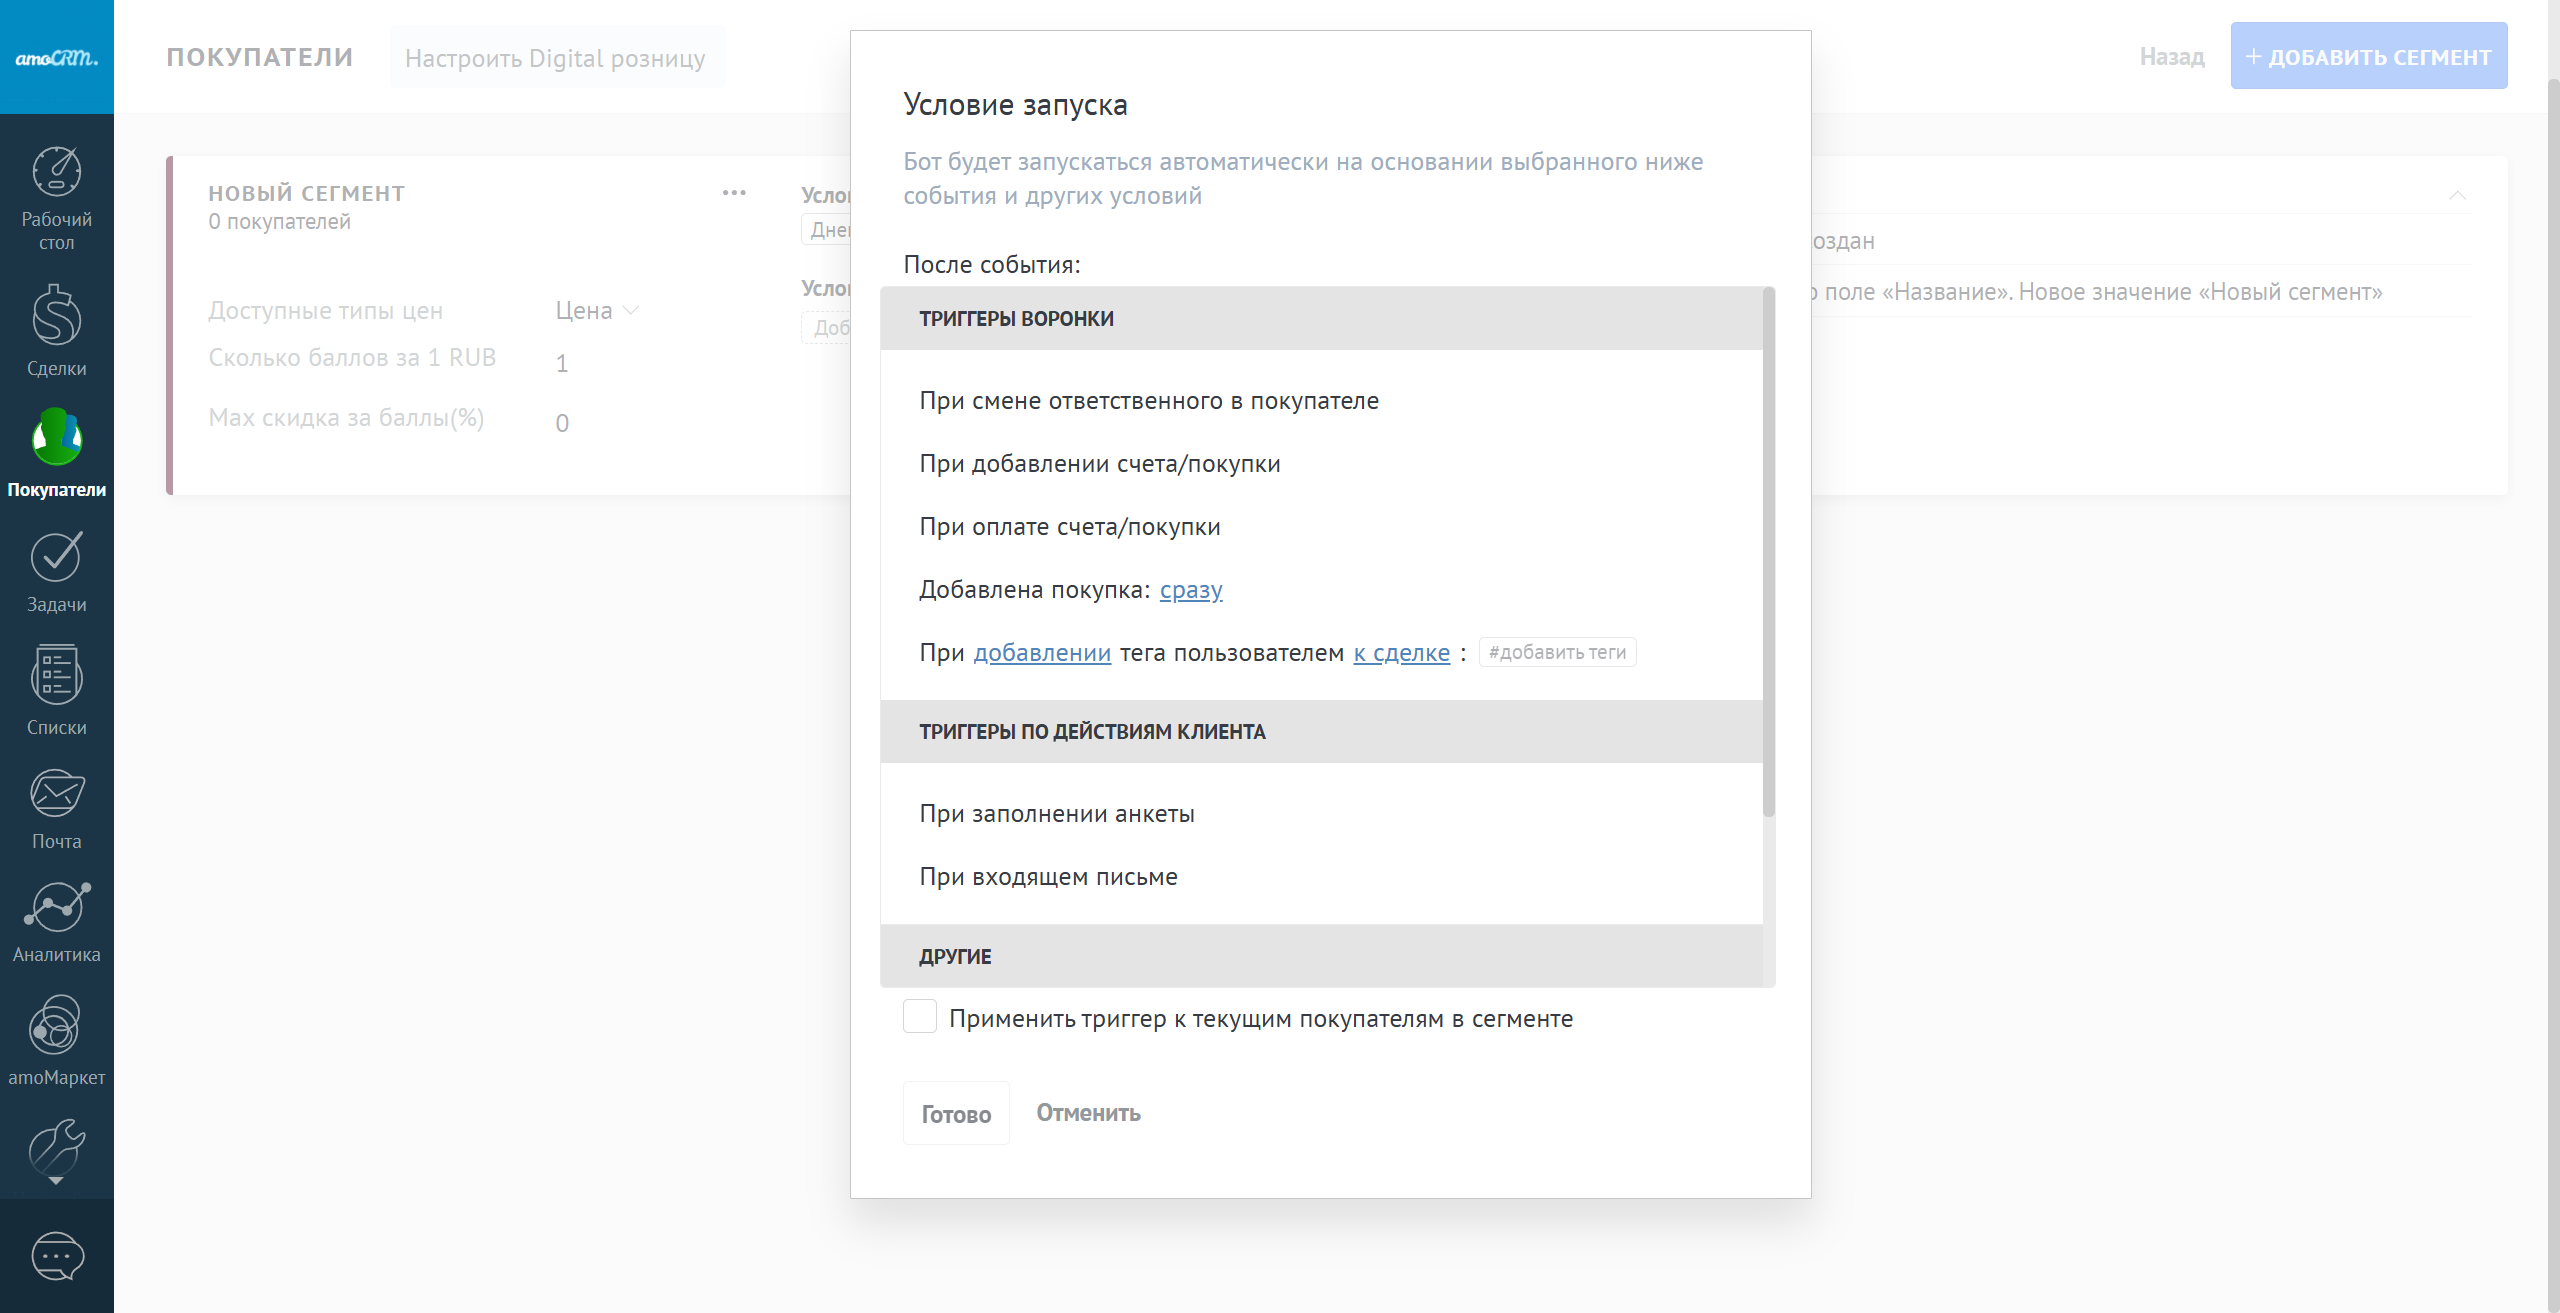The width and height of the screenshot is (2560, 1313).
Task: Open the chat bubble icon in sidebar
Action: coord(57,1256)
